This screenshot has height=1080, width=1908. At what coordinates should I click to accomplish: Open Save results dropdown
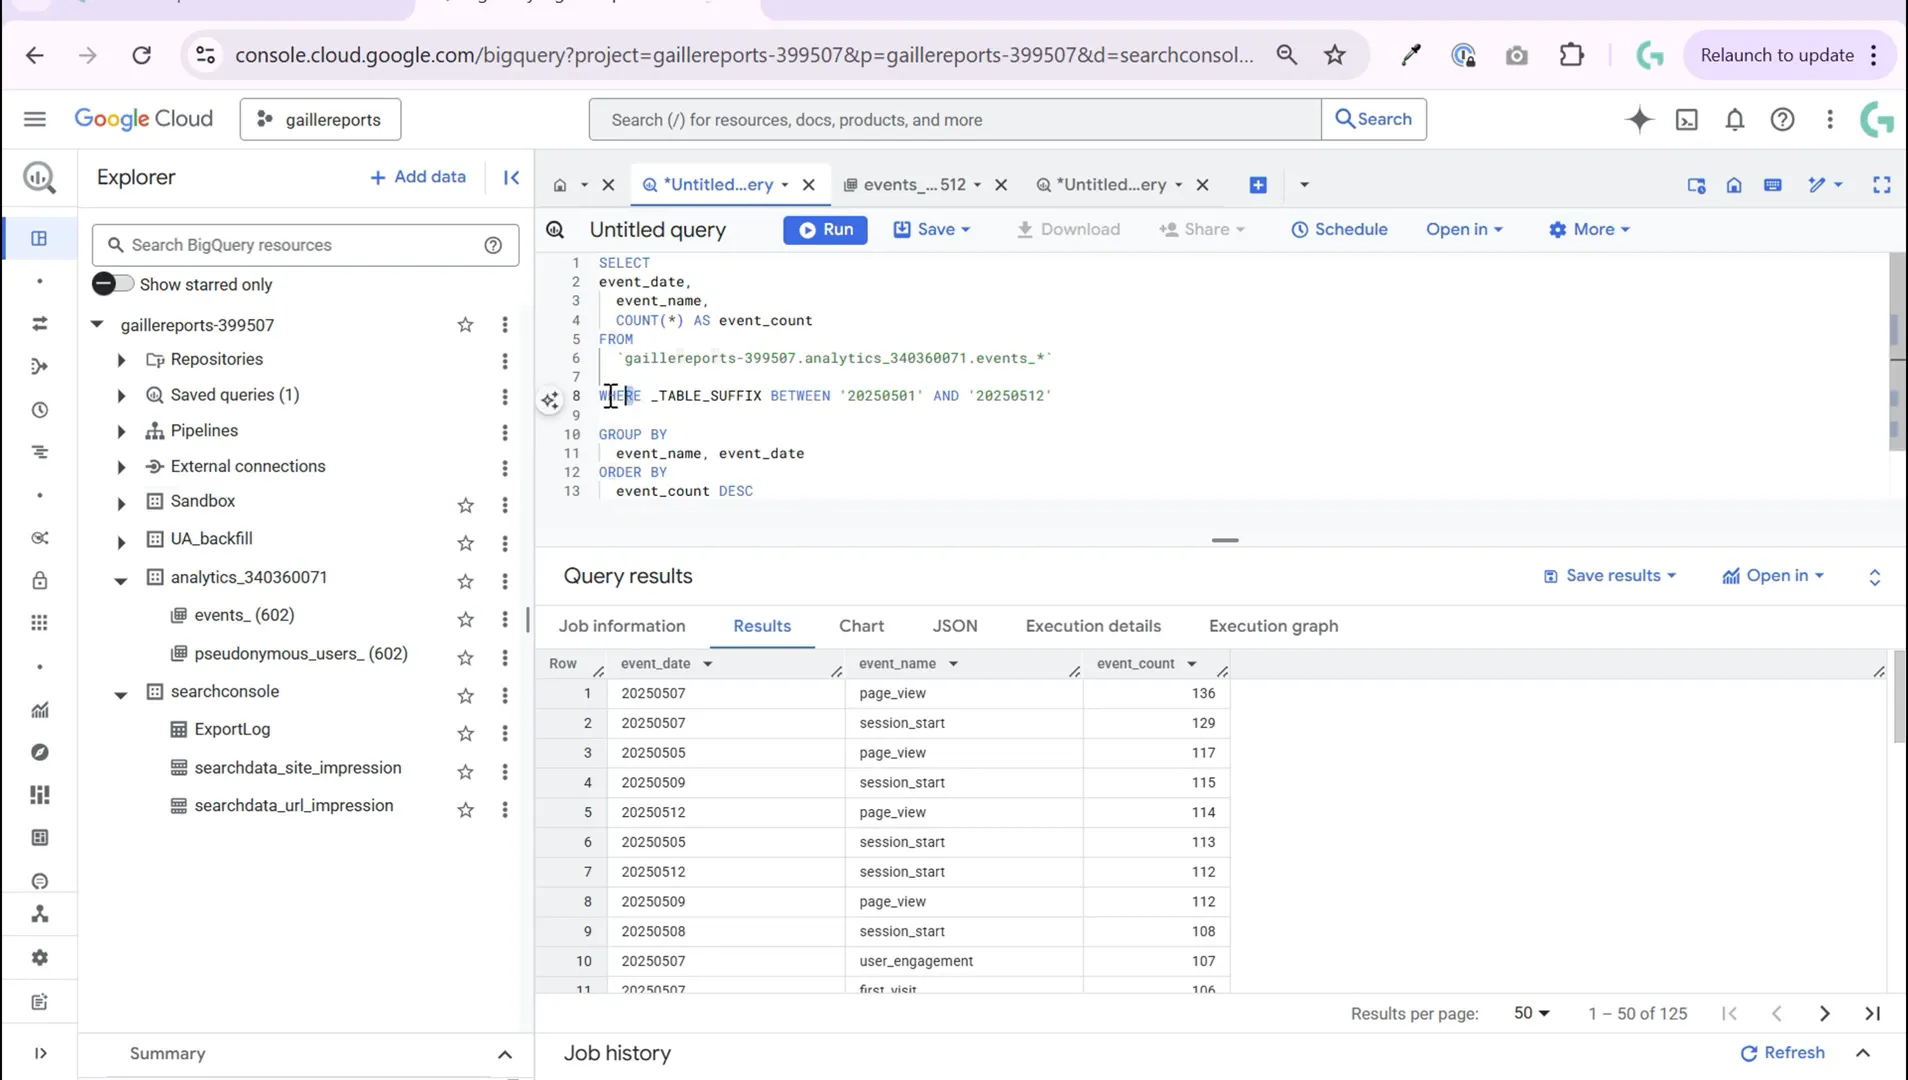click(x=1610, y=576)
